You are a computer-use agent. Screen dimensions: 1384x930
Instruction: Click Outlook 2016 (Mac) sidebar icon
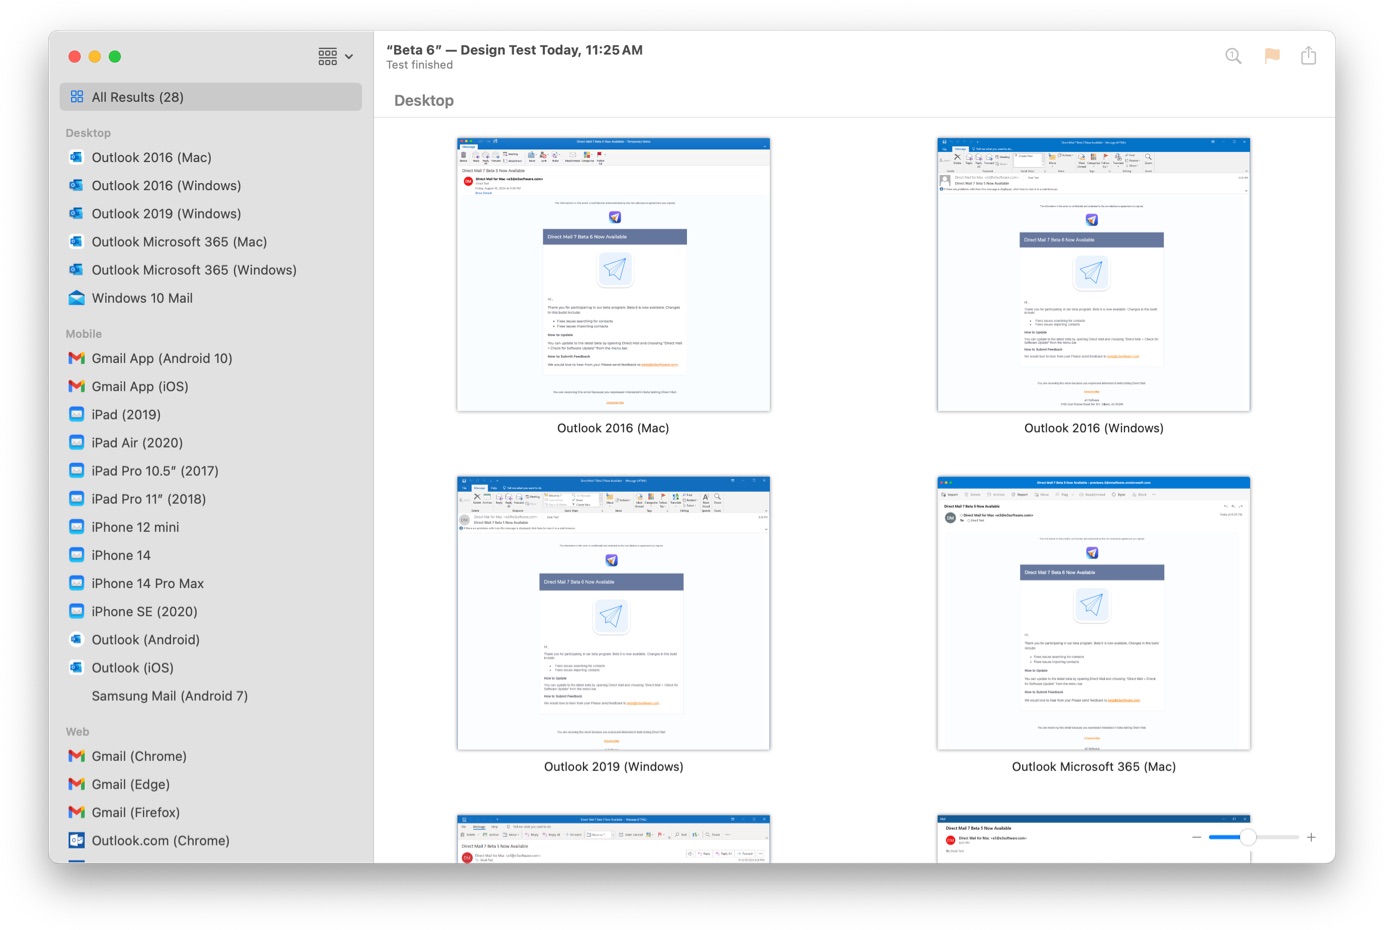(76, 157)
